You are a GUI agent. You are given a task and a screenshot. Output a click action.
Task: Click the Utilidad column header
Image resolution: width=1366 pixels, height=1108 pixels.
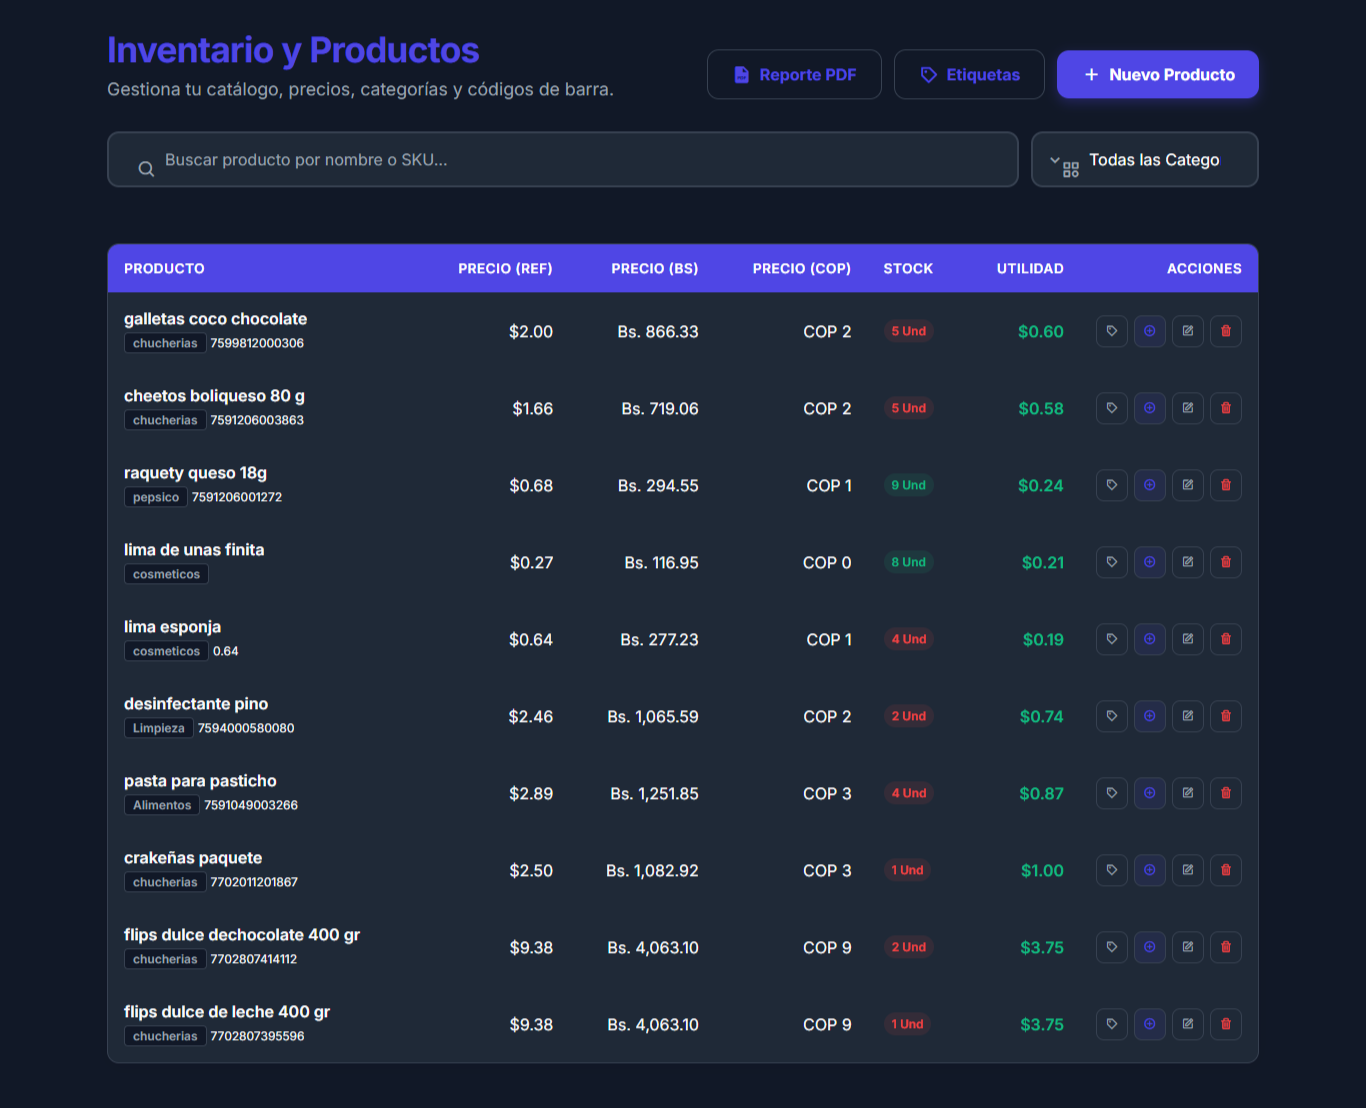1029,269
